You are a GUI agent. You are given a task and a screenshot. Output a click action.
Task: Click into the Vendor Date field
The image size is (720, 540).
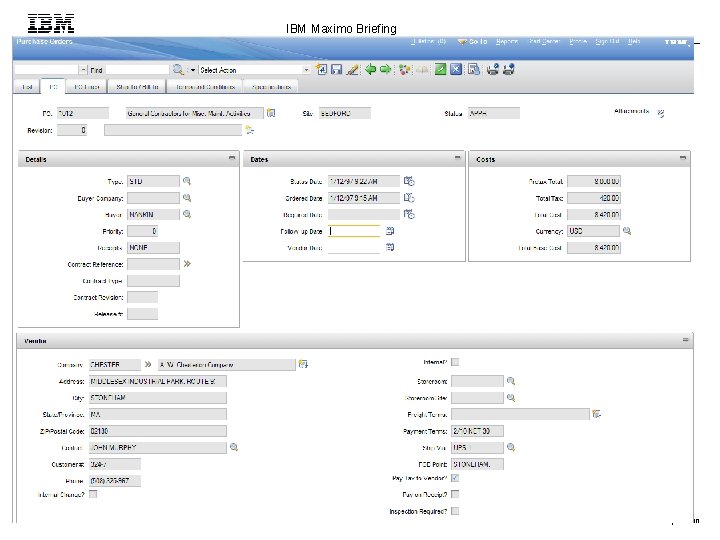coord(354,248)
